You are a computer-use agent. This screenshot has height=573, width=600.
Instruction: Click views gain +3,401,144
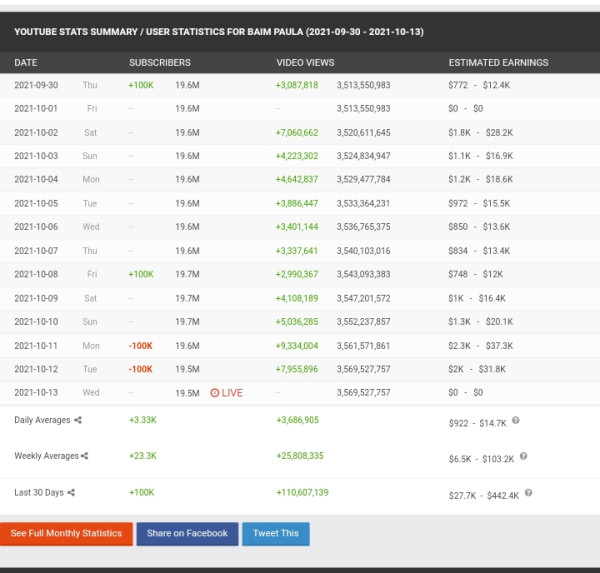pyautogui.click(x=297, y=227)
